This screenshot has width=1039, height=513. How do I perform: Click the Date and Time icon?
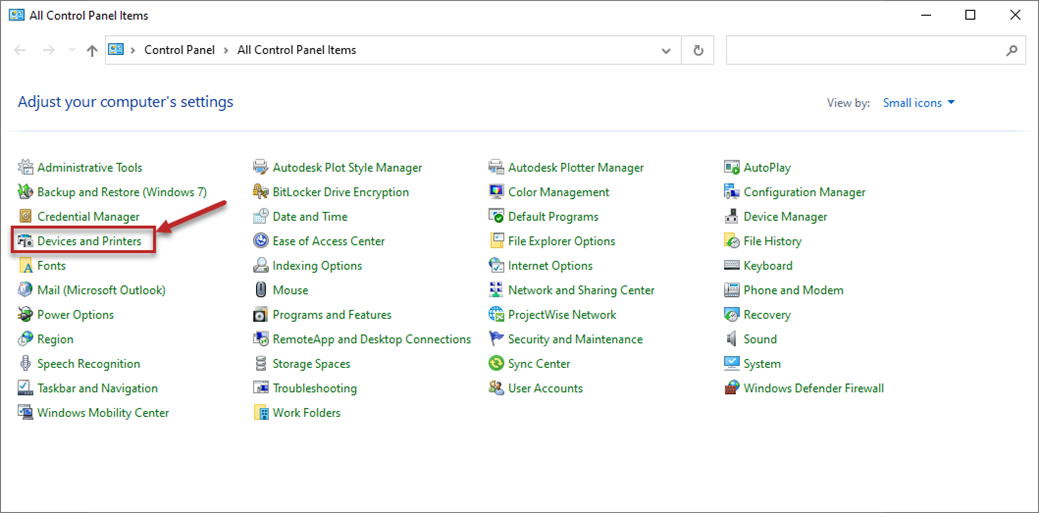coord(260,217)
